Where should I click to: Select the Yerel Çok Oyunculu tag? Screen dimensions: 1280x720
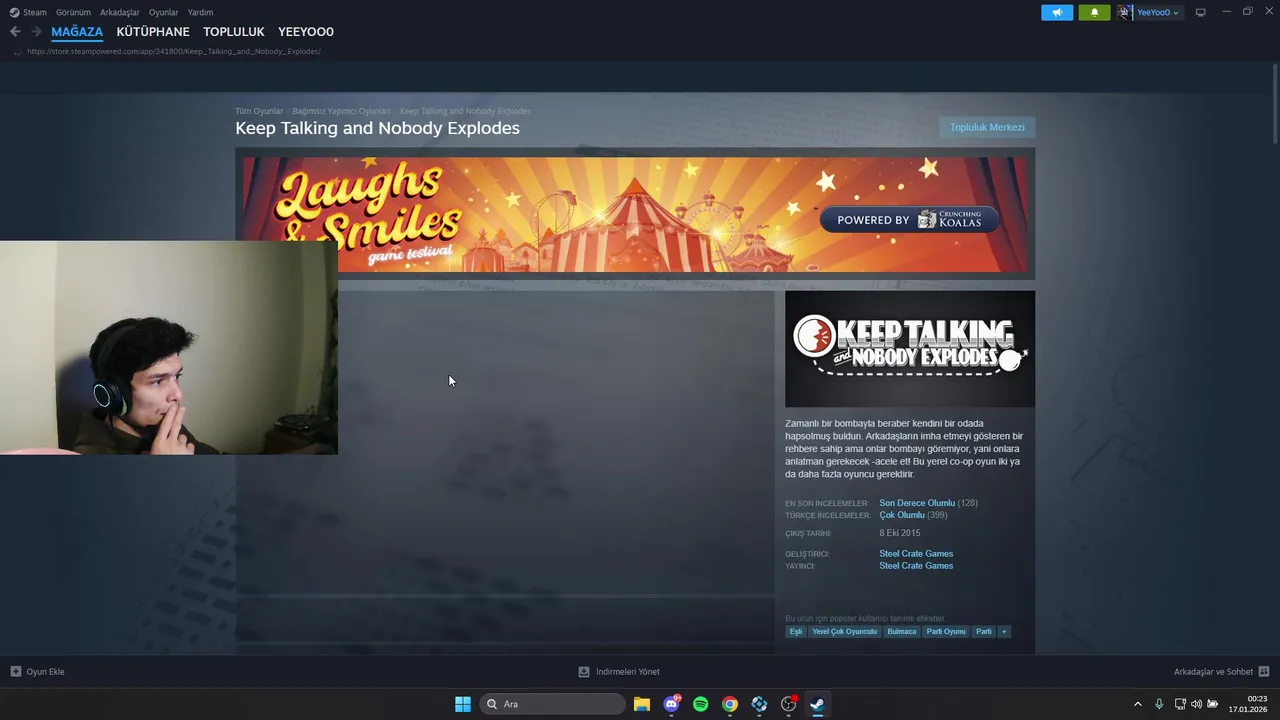(x=845, y=632)
